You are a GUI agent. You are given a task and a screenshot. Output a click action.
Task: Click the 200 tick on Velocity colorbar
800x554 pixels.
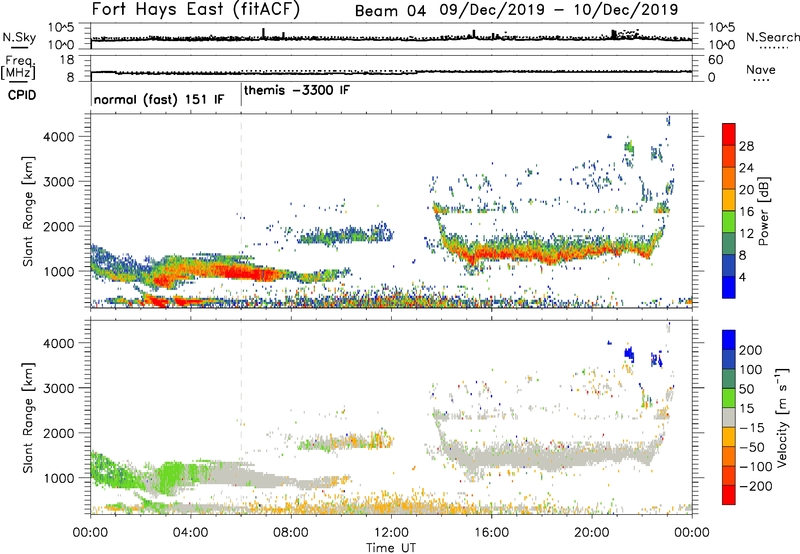tap(751, 350)
